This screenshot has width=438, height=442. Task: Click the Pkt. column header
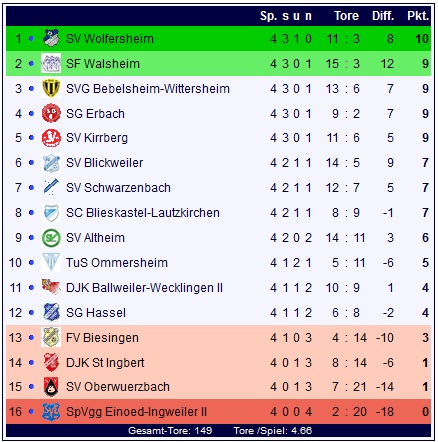point(418,16)
